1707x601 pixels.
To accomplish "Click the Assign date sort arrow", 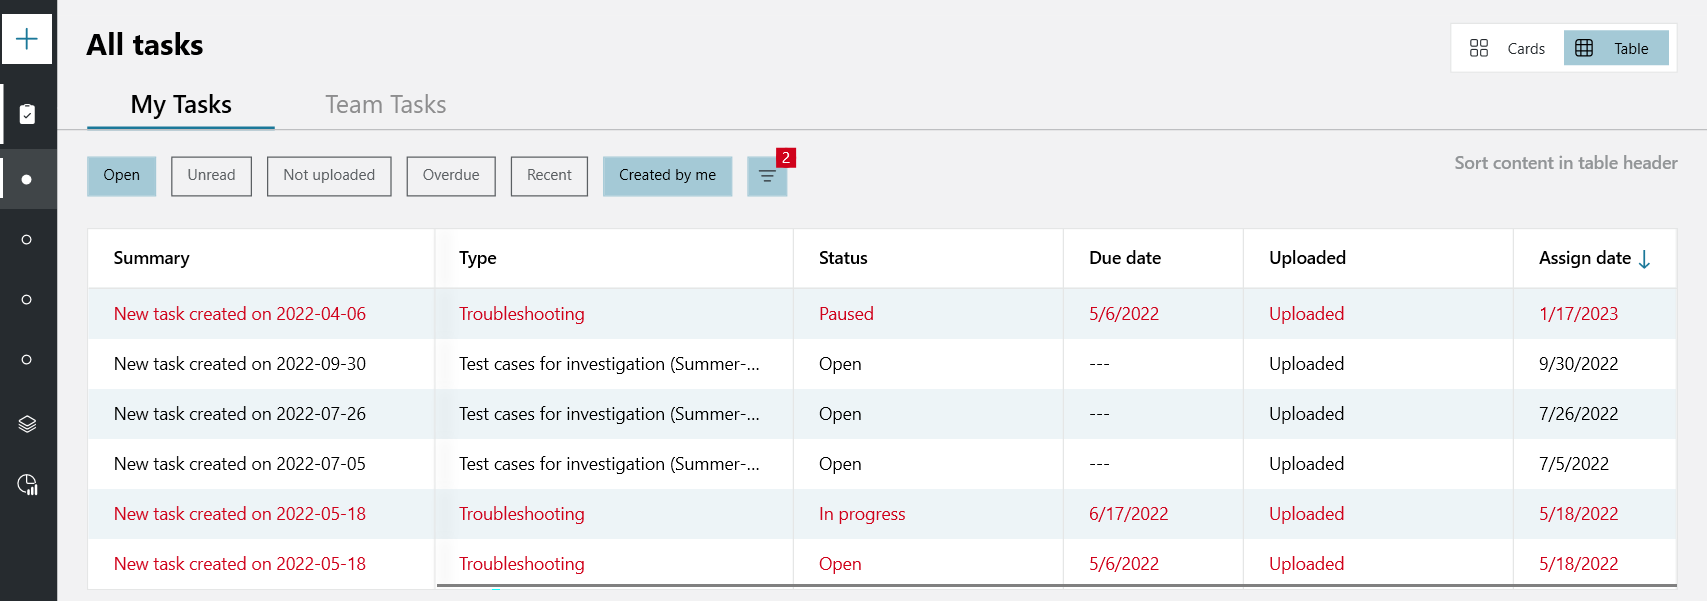I will [x=1644, y=259].
